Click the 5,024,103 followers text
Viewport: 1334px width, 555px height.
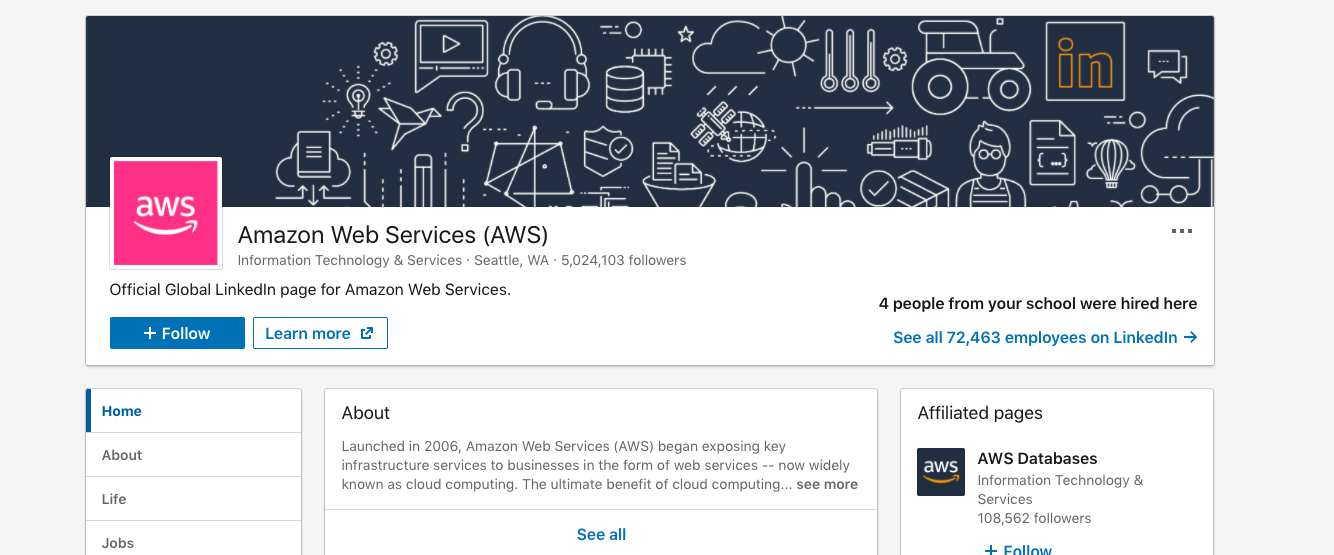pyautogui.click(x=624, y=260)
